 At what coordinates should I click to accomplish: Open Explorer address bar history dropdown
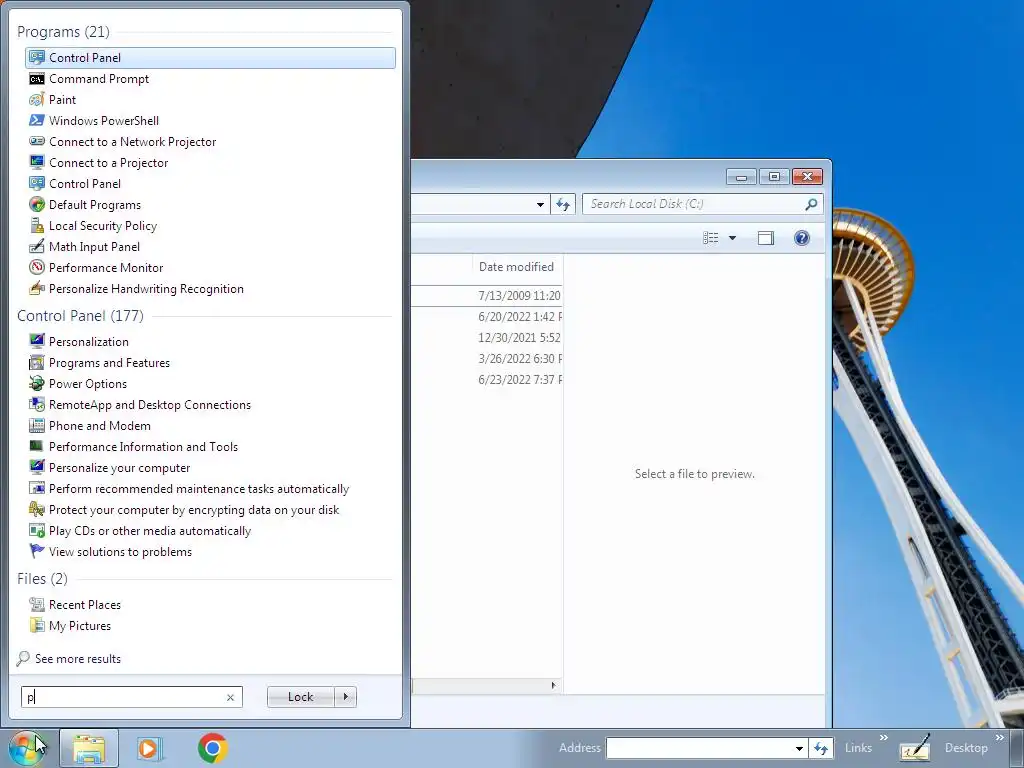pos(540,204)
